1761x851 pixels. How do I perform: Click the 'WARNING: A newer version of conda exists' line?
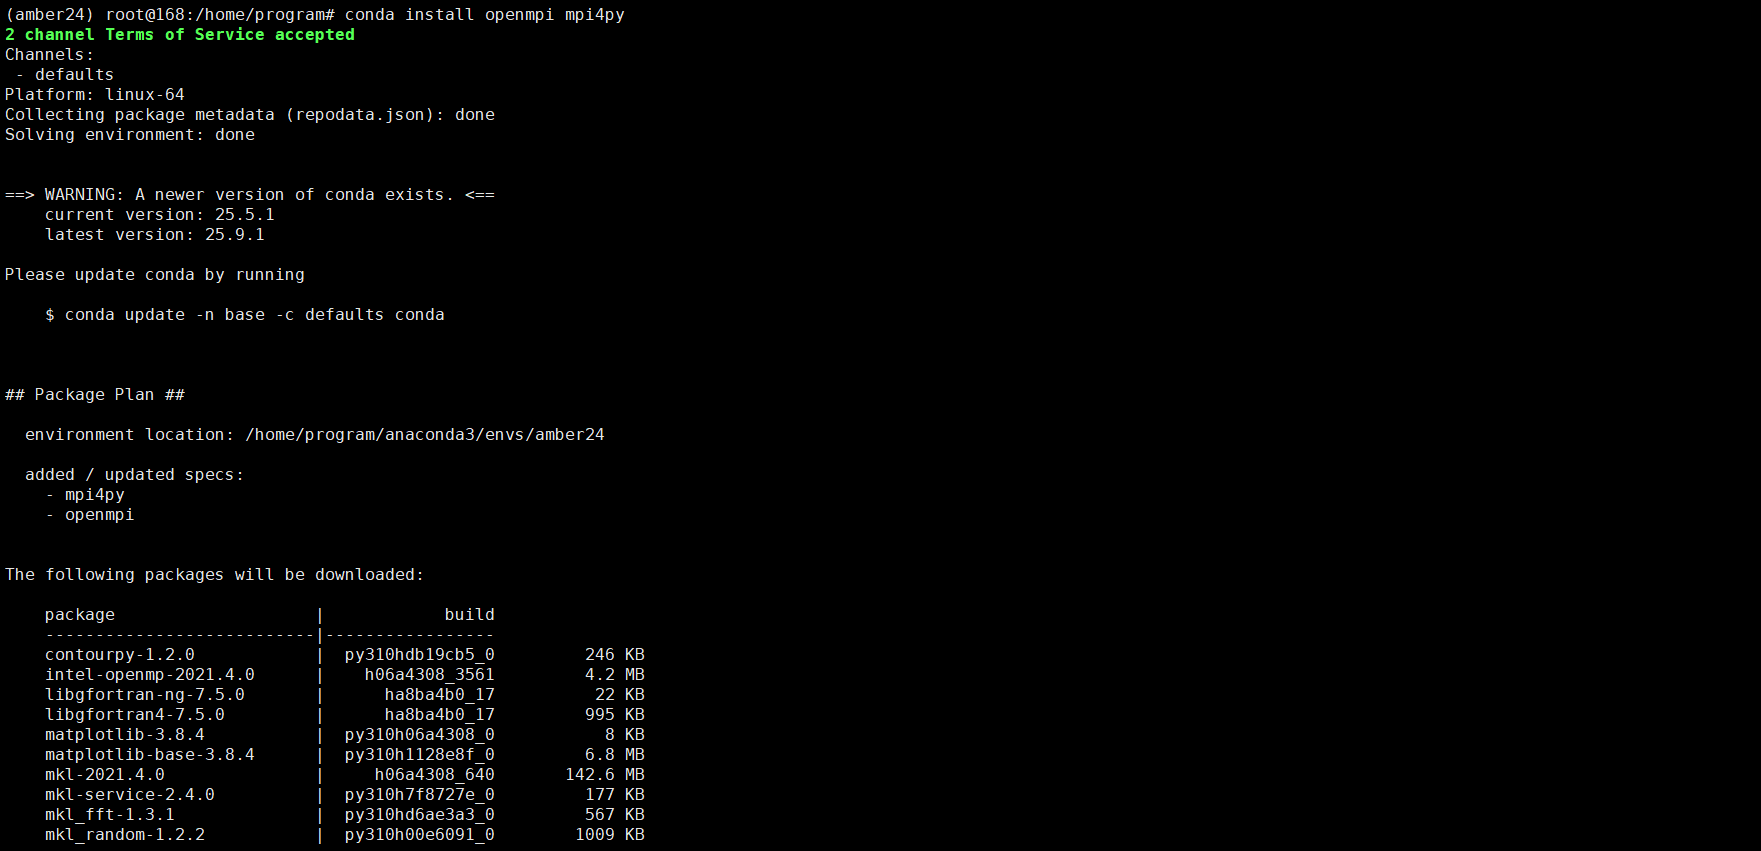click(250, 195)
